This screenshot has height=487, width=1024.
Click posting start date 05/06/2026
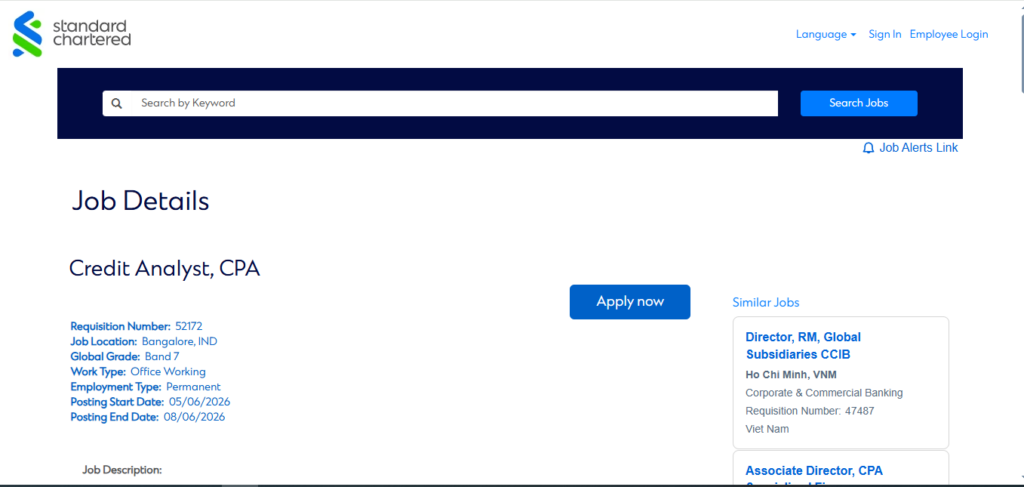tap(199, 402)
